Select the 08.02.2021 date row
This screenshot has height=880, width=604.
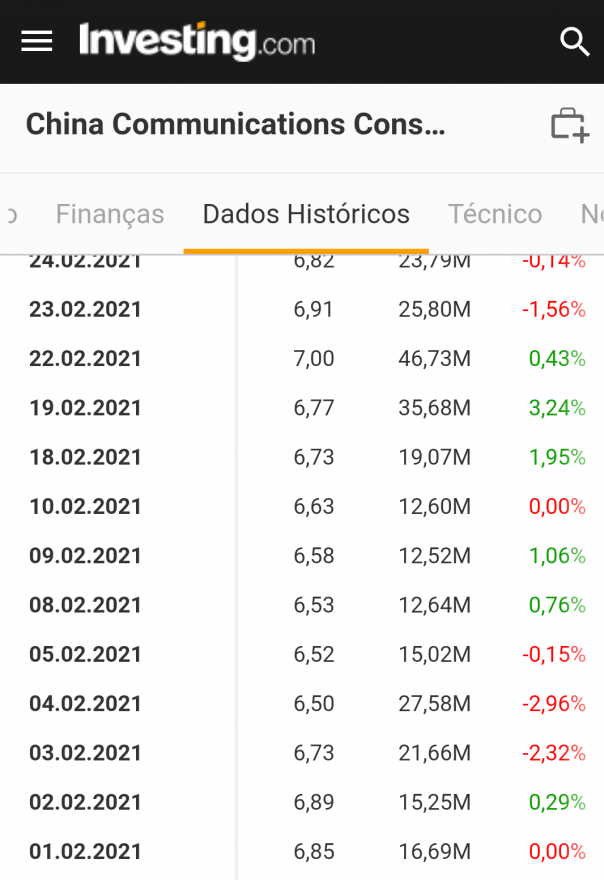click(86, 605)
